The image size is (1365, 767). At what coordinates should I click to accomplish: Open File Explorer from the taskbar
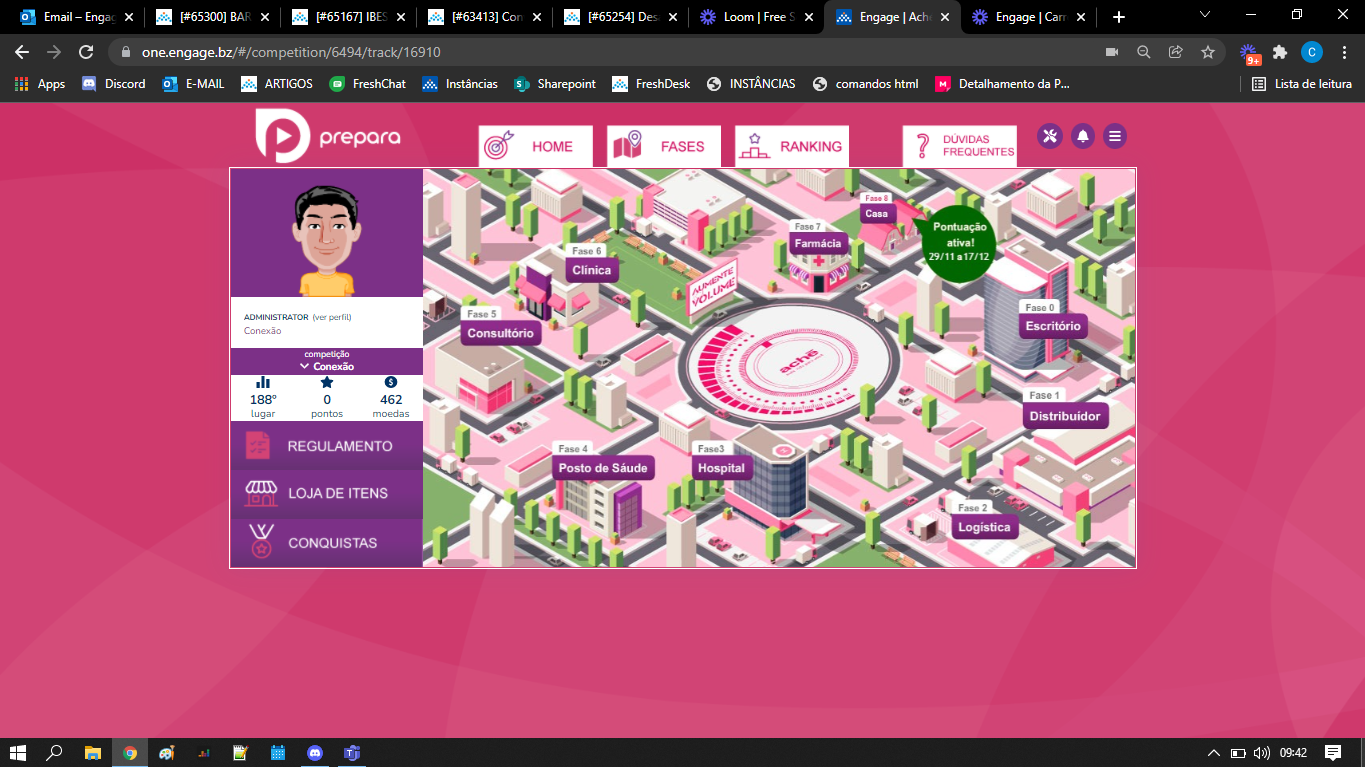92,753
